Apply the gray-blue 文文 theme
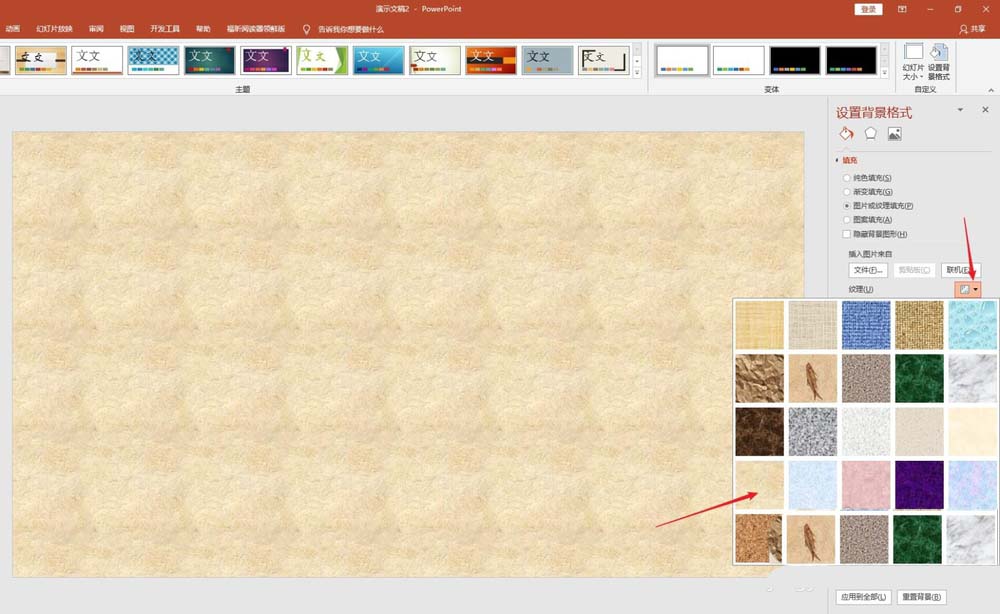Screen dimensions: 1000x614 547,61
